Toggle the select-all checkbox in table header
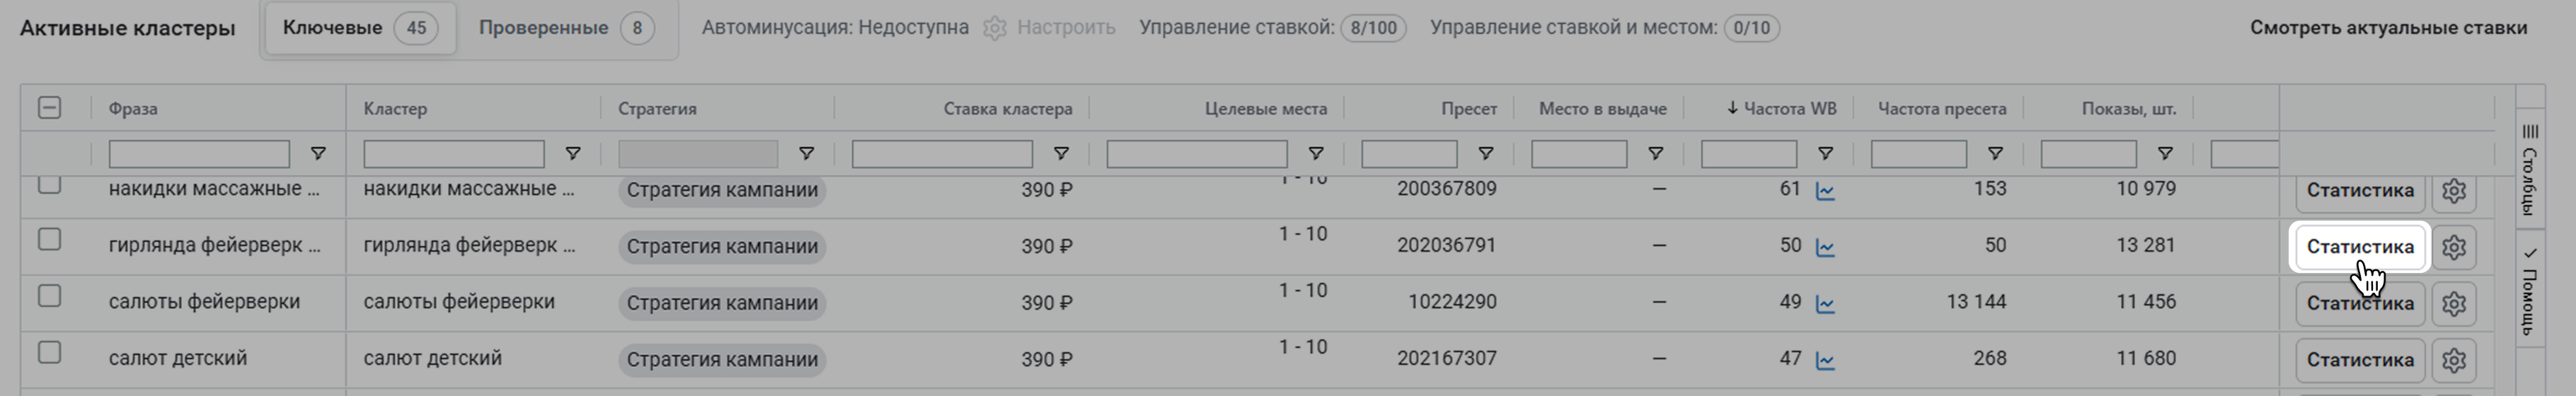This screenshot has width=2576, height=396. 49,108
